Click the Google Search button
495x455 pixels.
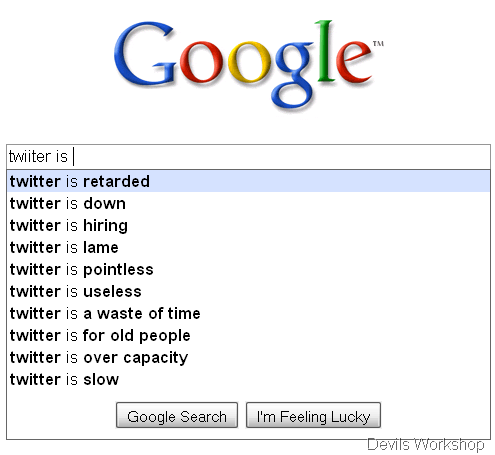[x=177, y=415]
